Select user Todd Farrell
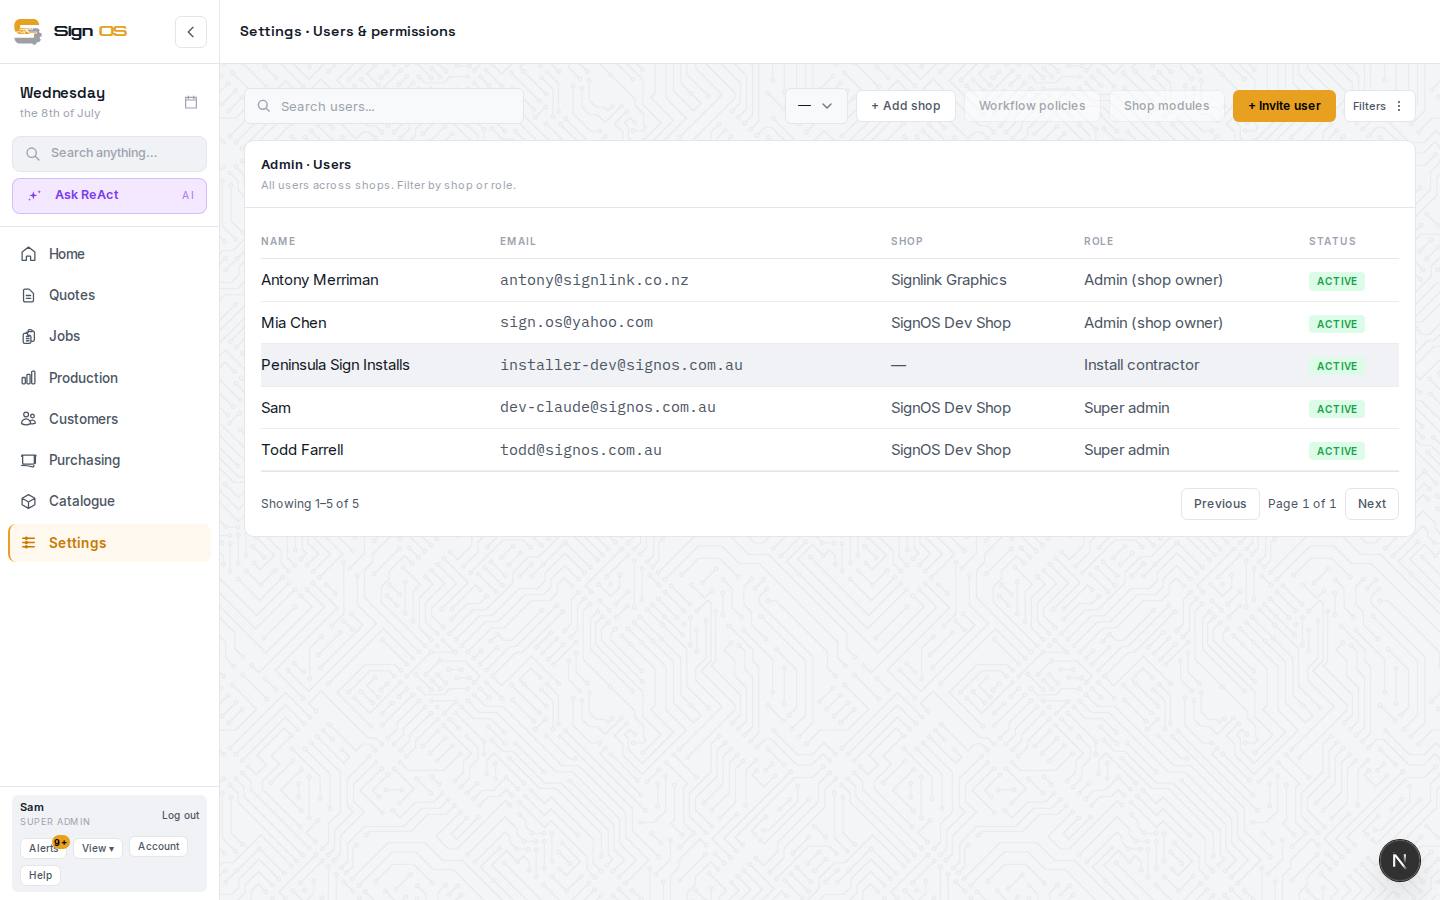Viewport: 1440px width, 900px height. [x=302, y=450]
